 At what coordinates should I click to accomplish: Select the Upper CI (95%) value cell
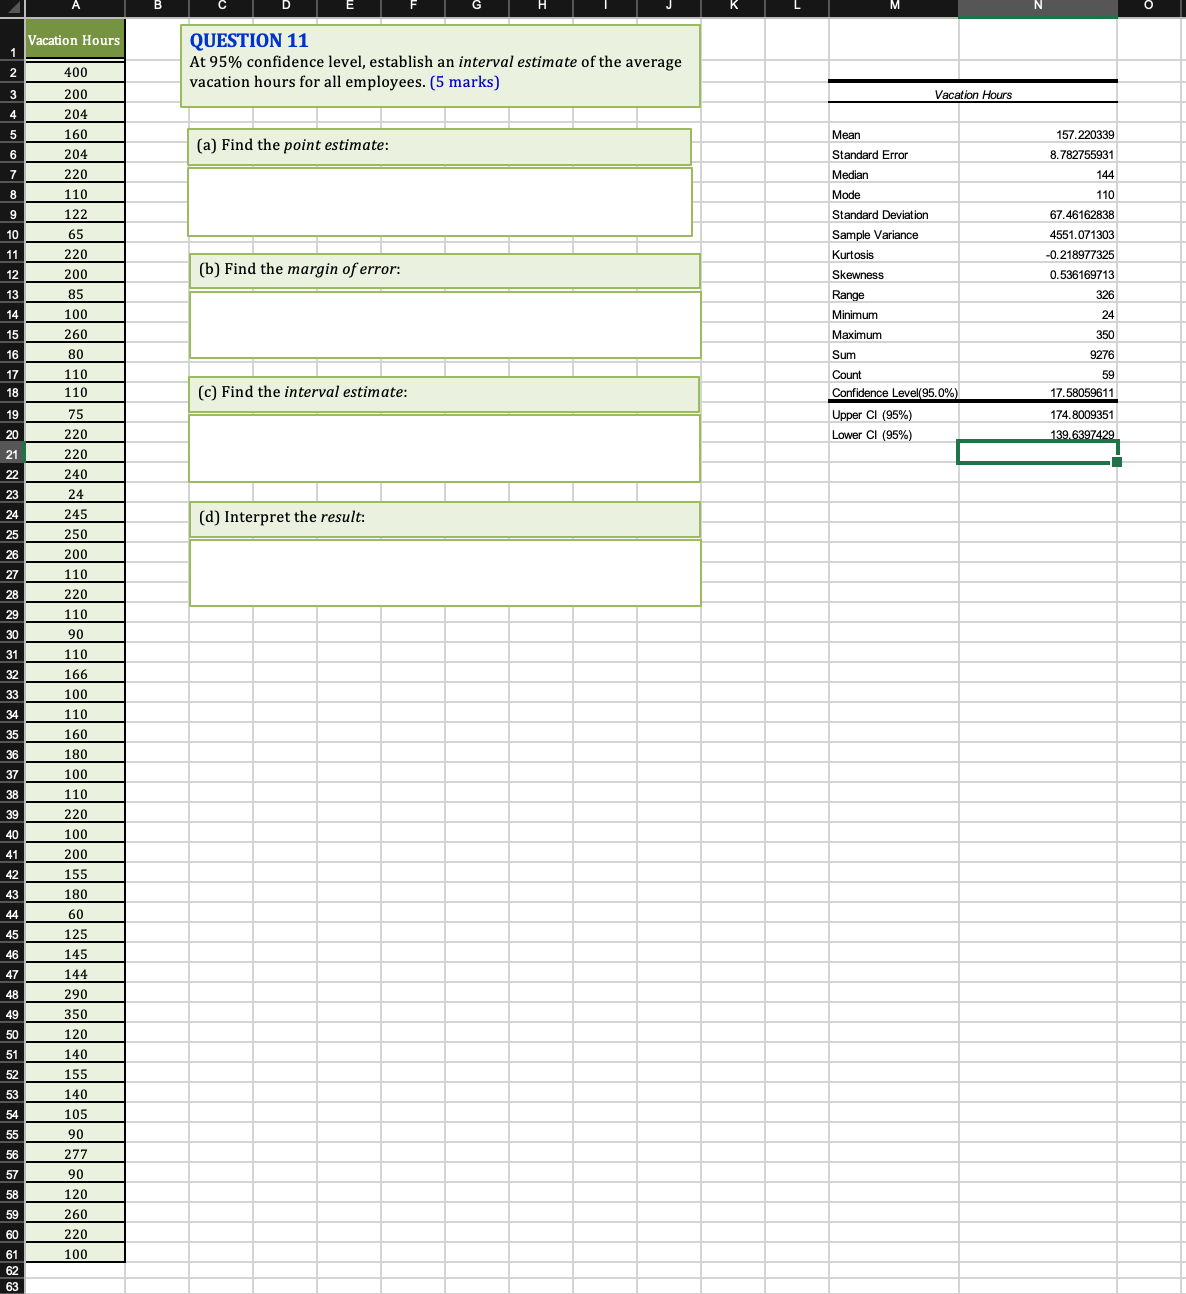(x=1037, y=414)
